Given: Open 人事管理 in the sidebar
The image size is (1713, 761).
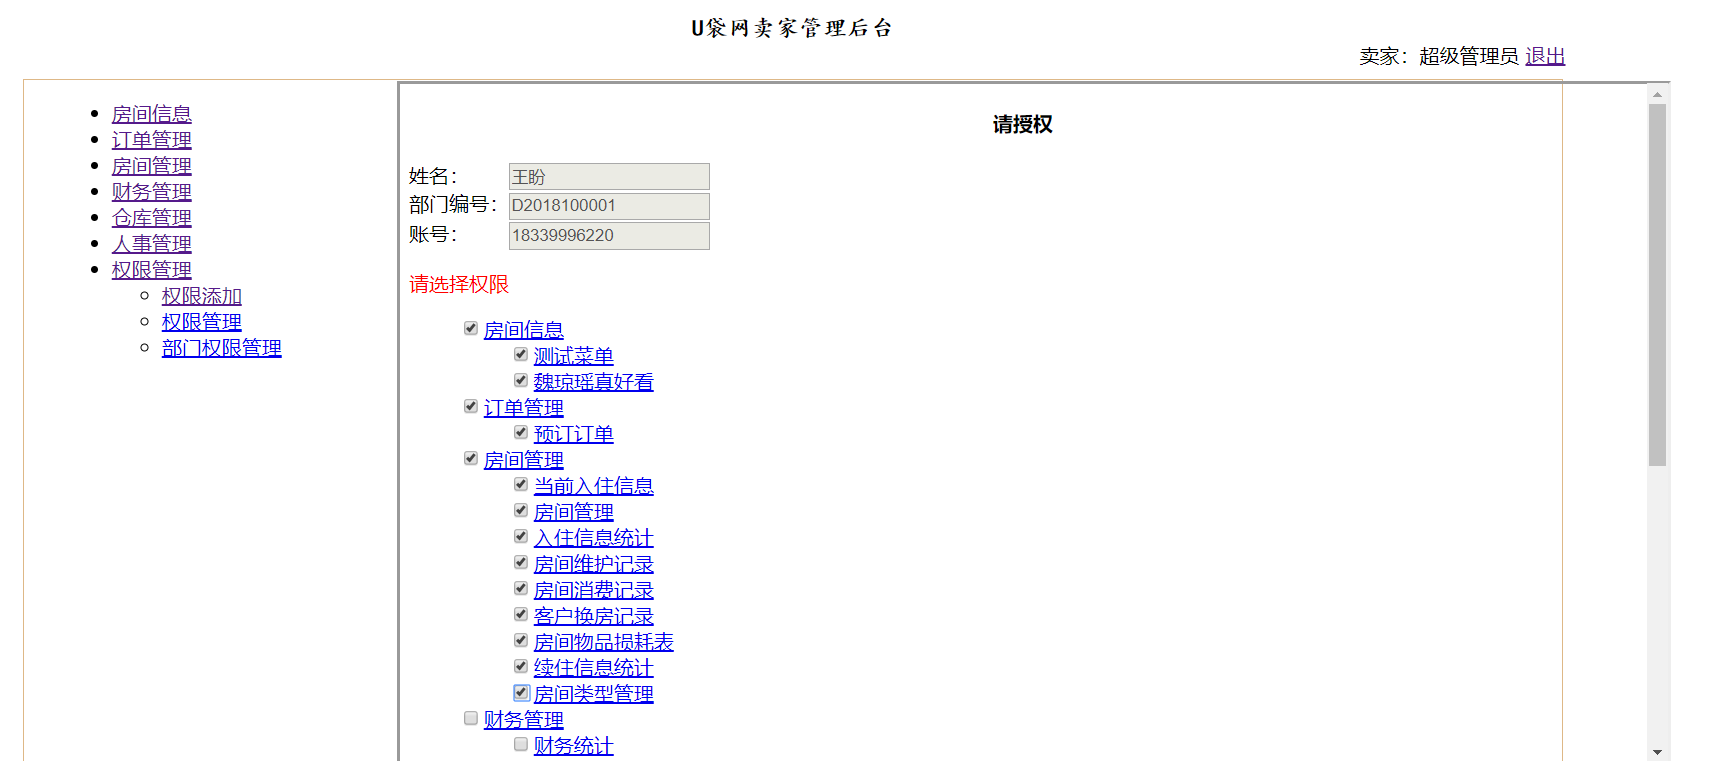Looking at the screenshot, I should coord(151,244).
